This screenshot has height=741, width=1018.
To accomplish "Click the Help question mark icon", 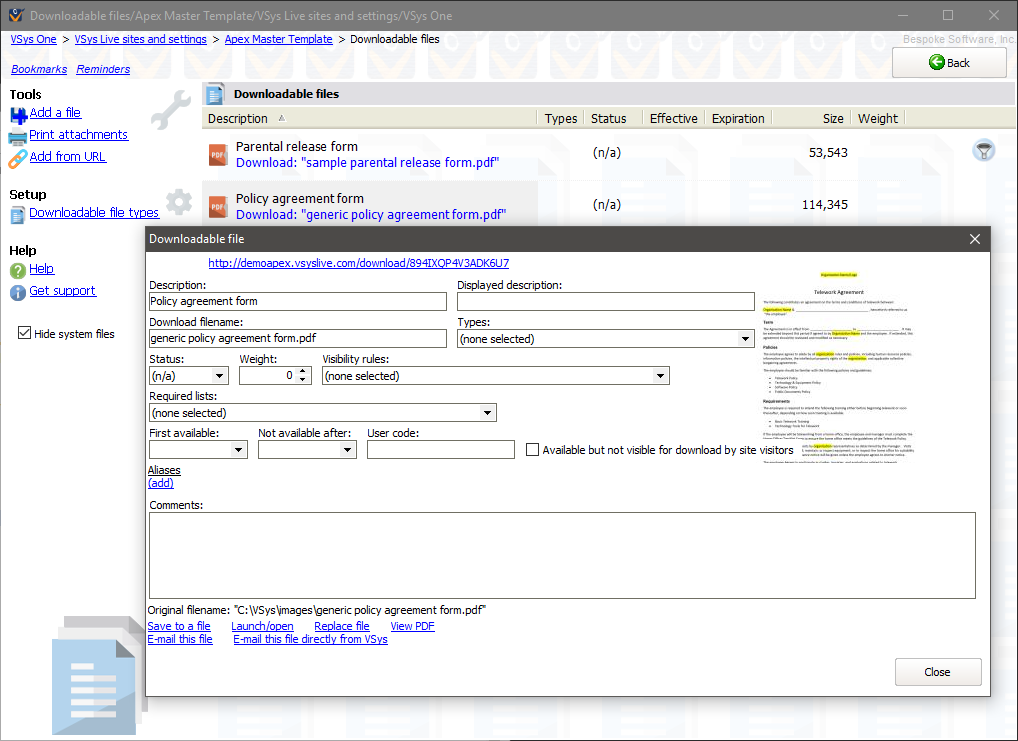I will 18,270.
